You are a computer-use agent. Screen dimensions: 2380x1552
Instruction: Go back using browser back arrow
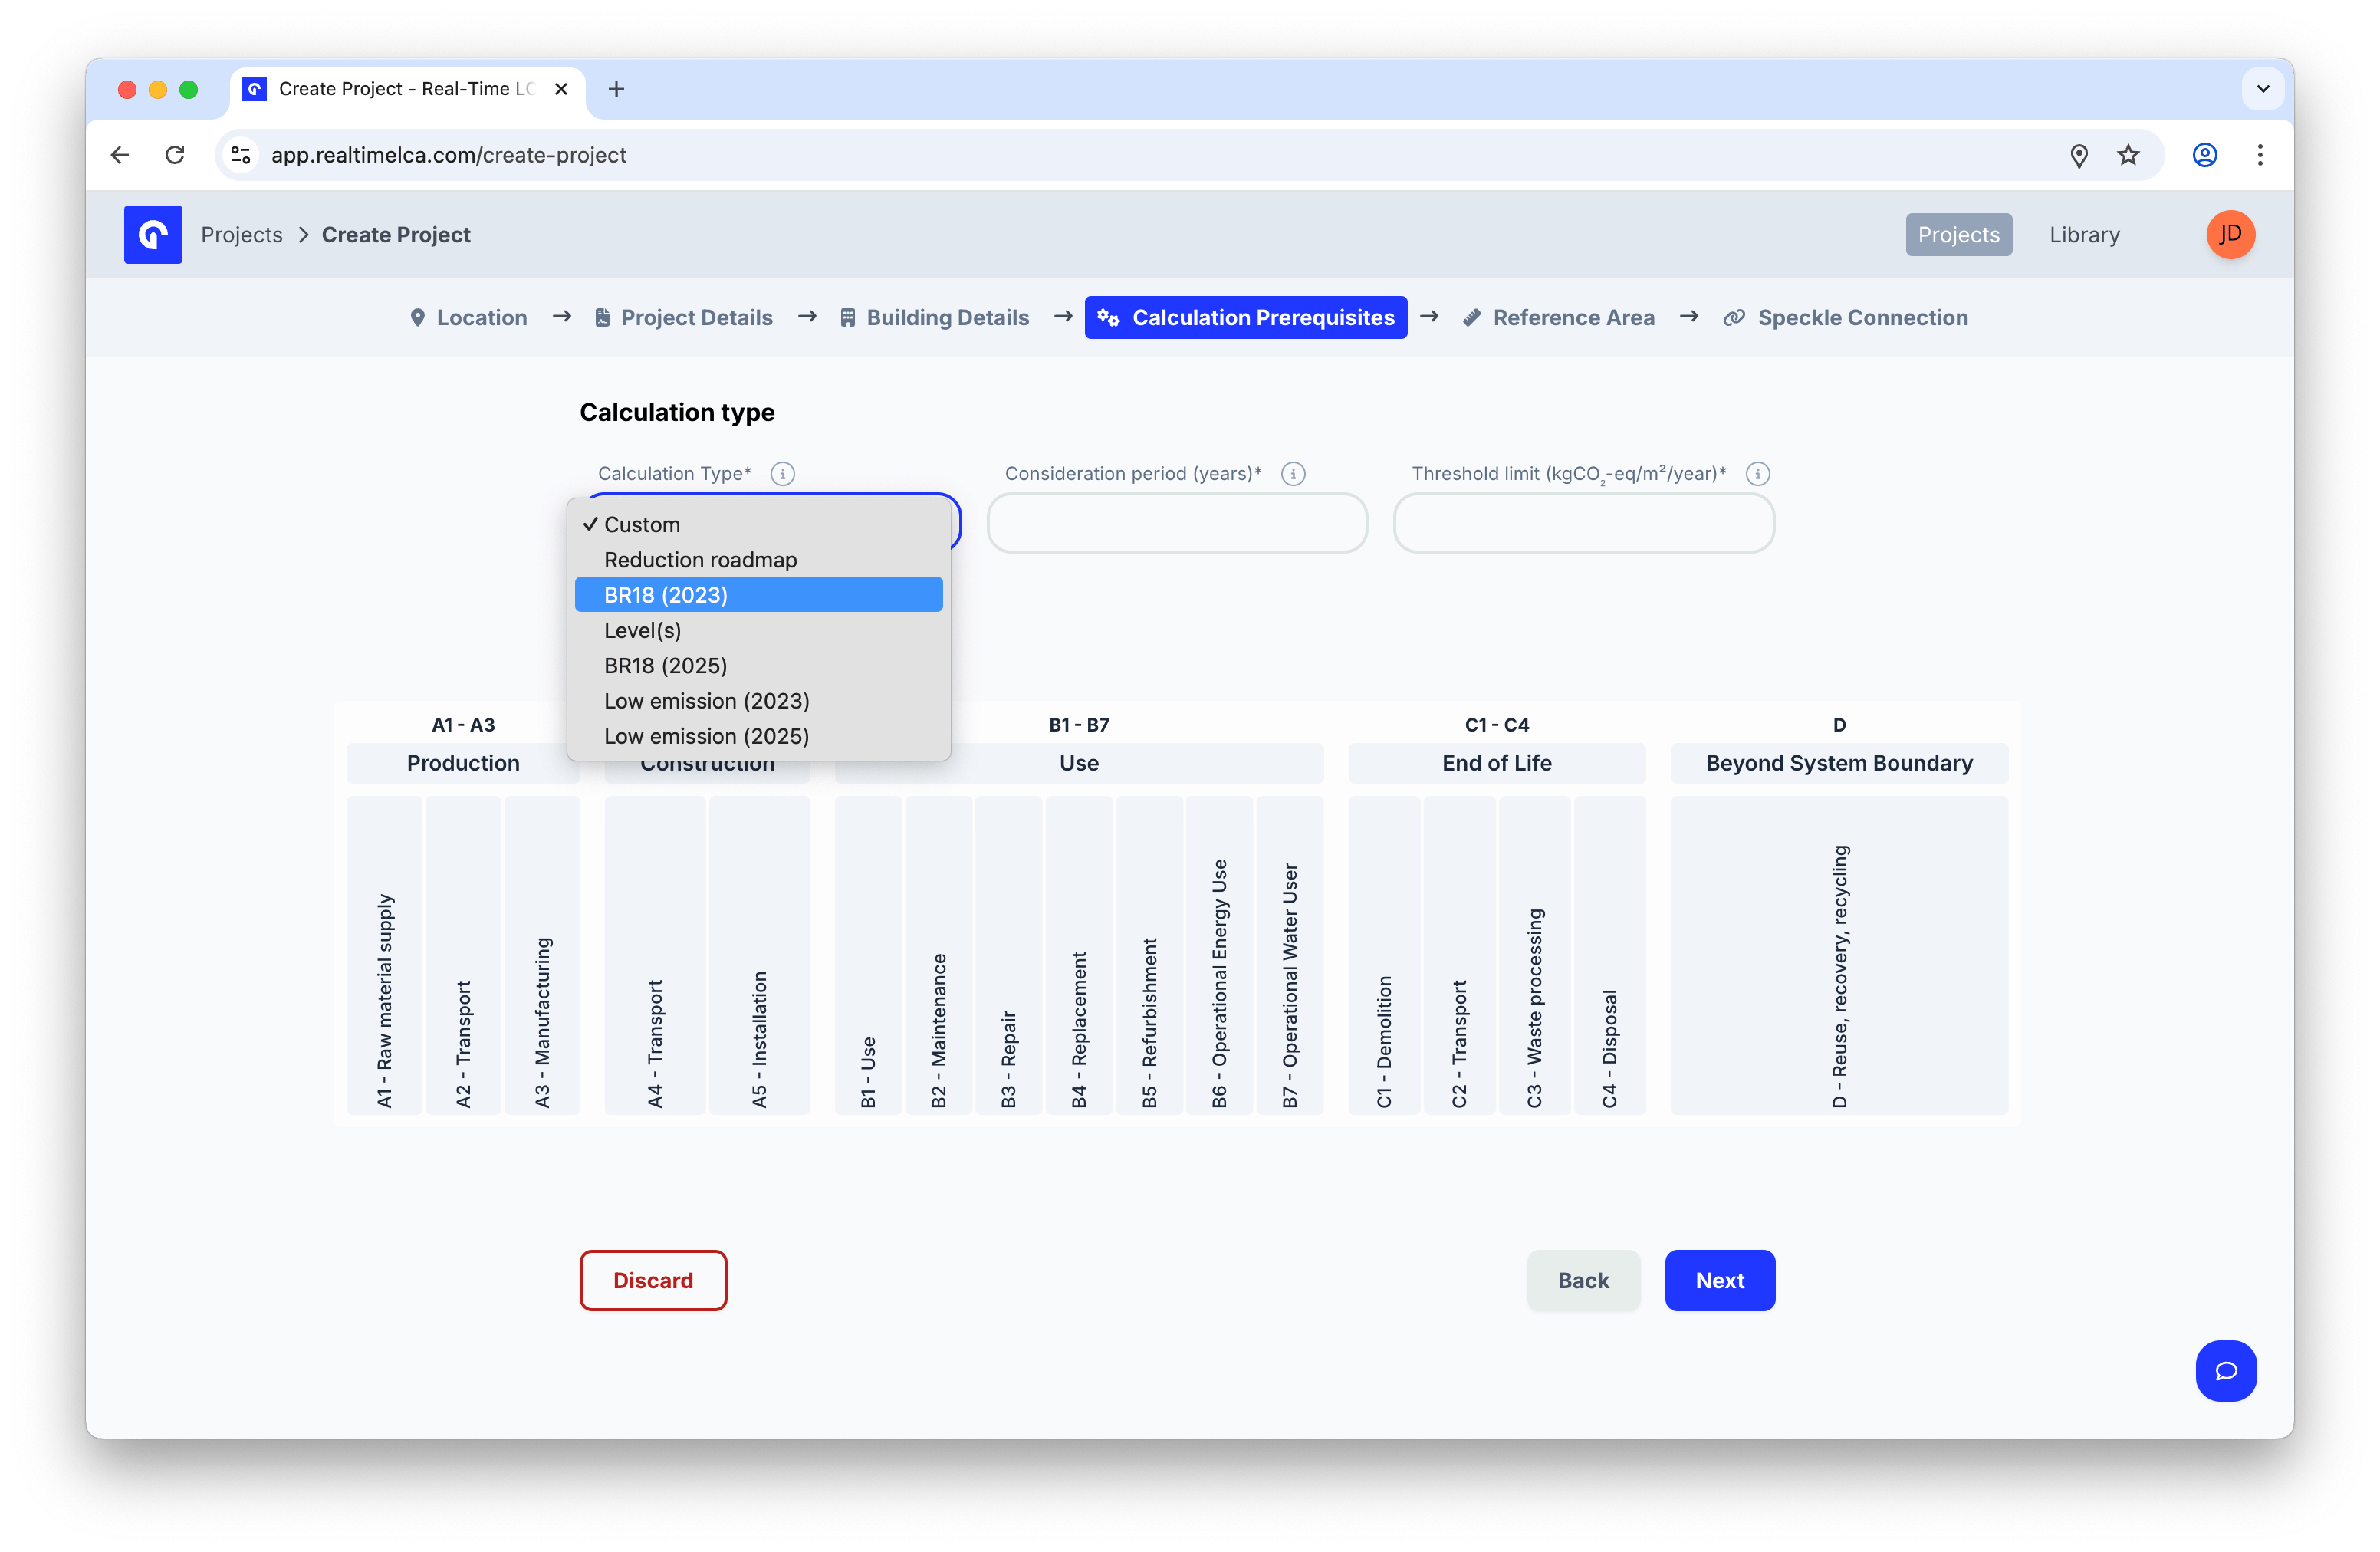(120, 155)
